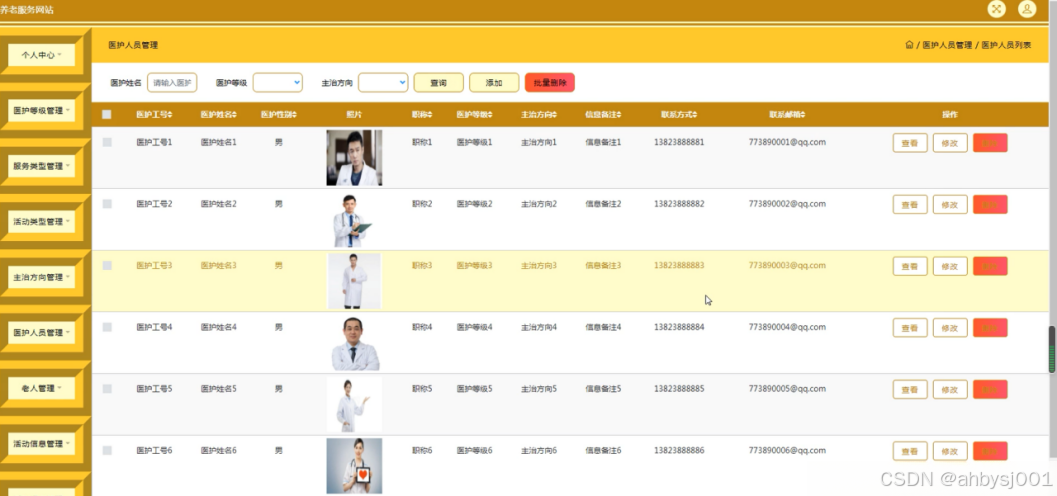Open the 医护等级 filter dropdown

(278, 82)
